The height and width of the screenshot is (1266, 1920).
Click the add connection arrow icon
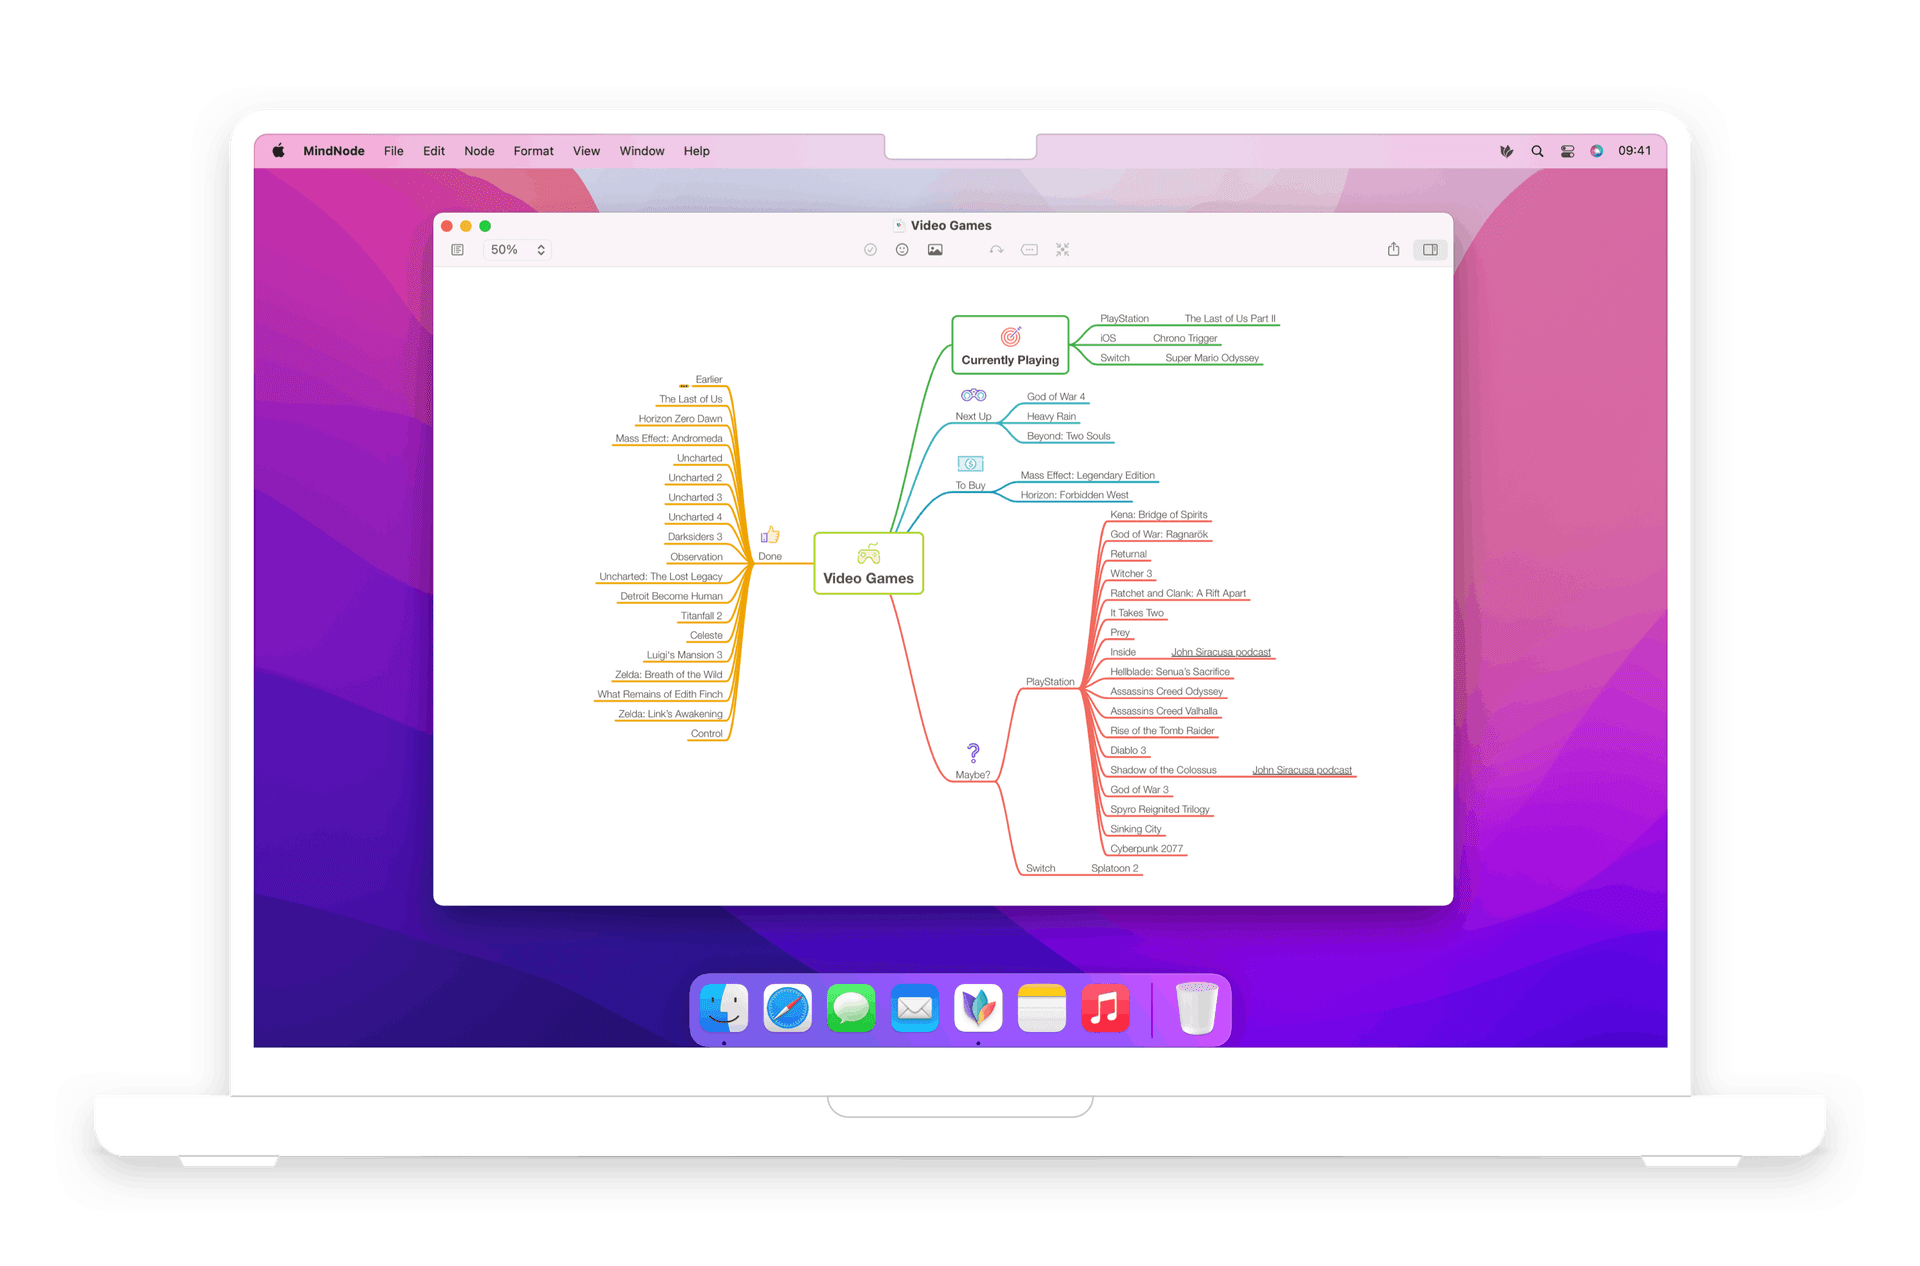tap(996, 250)
